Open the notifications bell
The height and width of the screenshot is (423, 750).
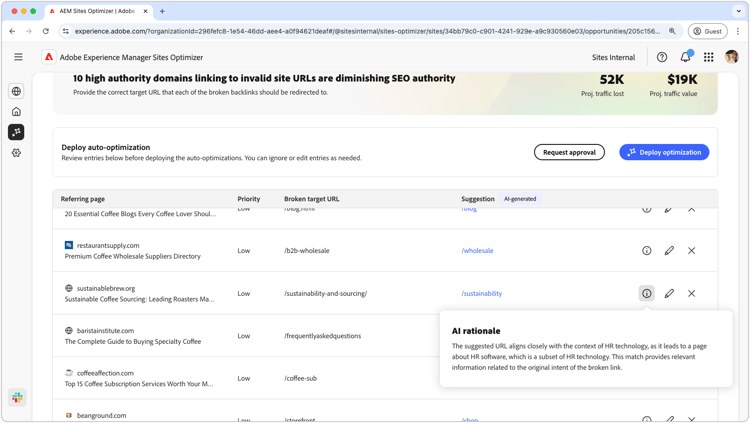point(685,57)
